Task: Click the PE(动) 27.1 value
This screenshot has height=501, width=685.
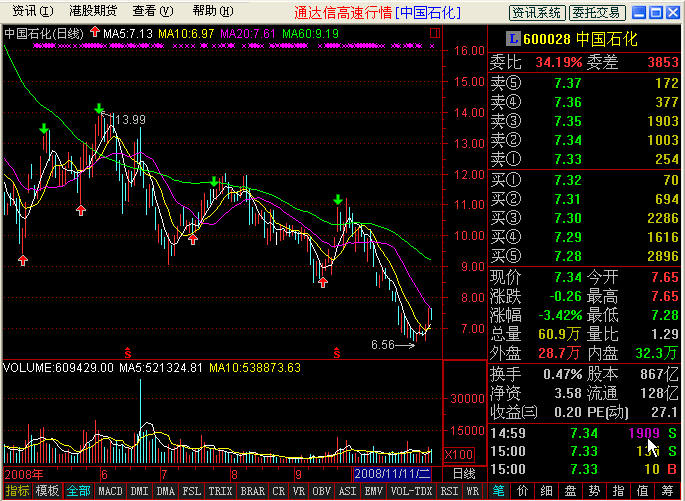Action: pos(663,412)
